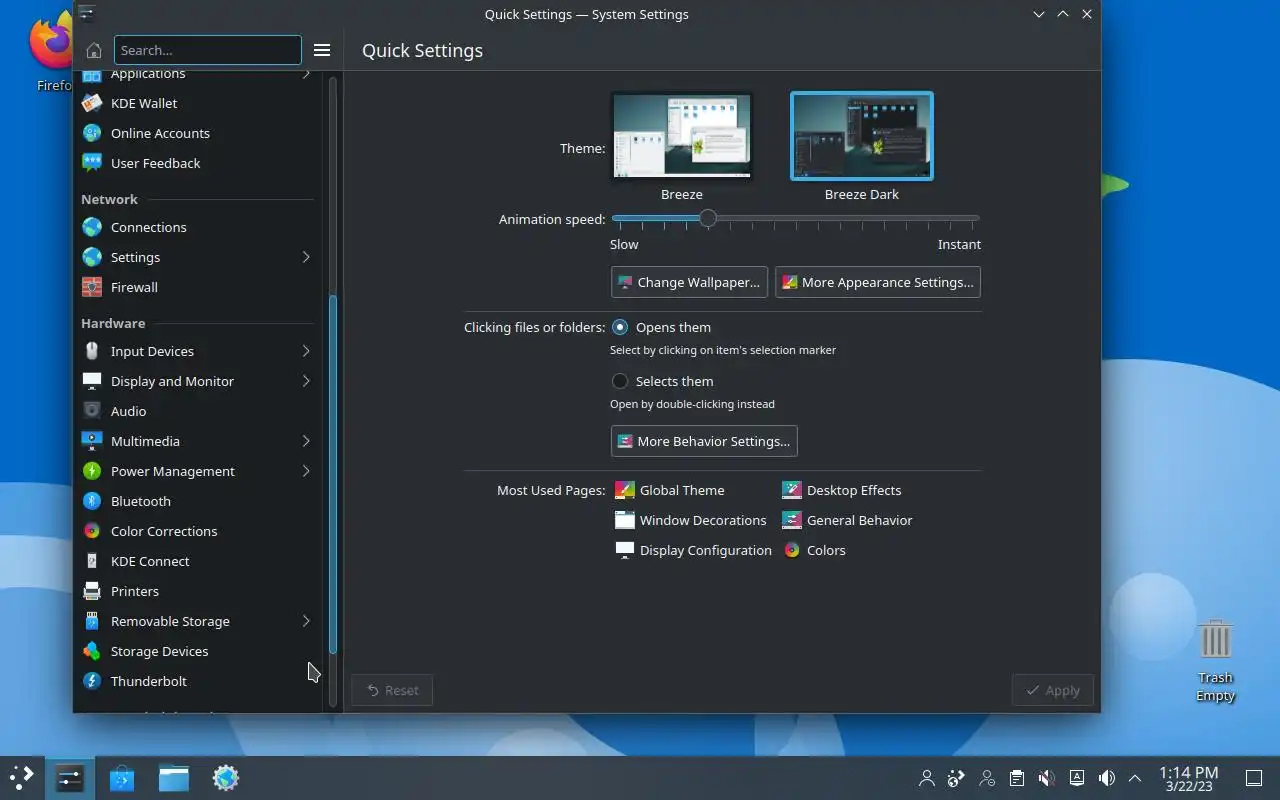
Task: Click More Appearance Settings button
Action: coord(878,282)
